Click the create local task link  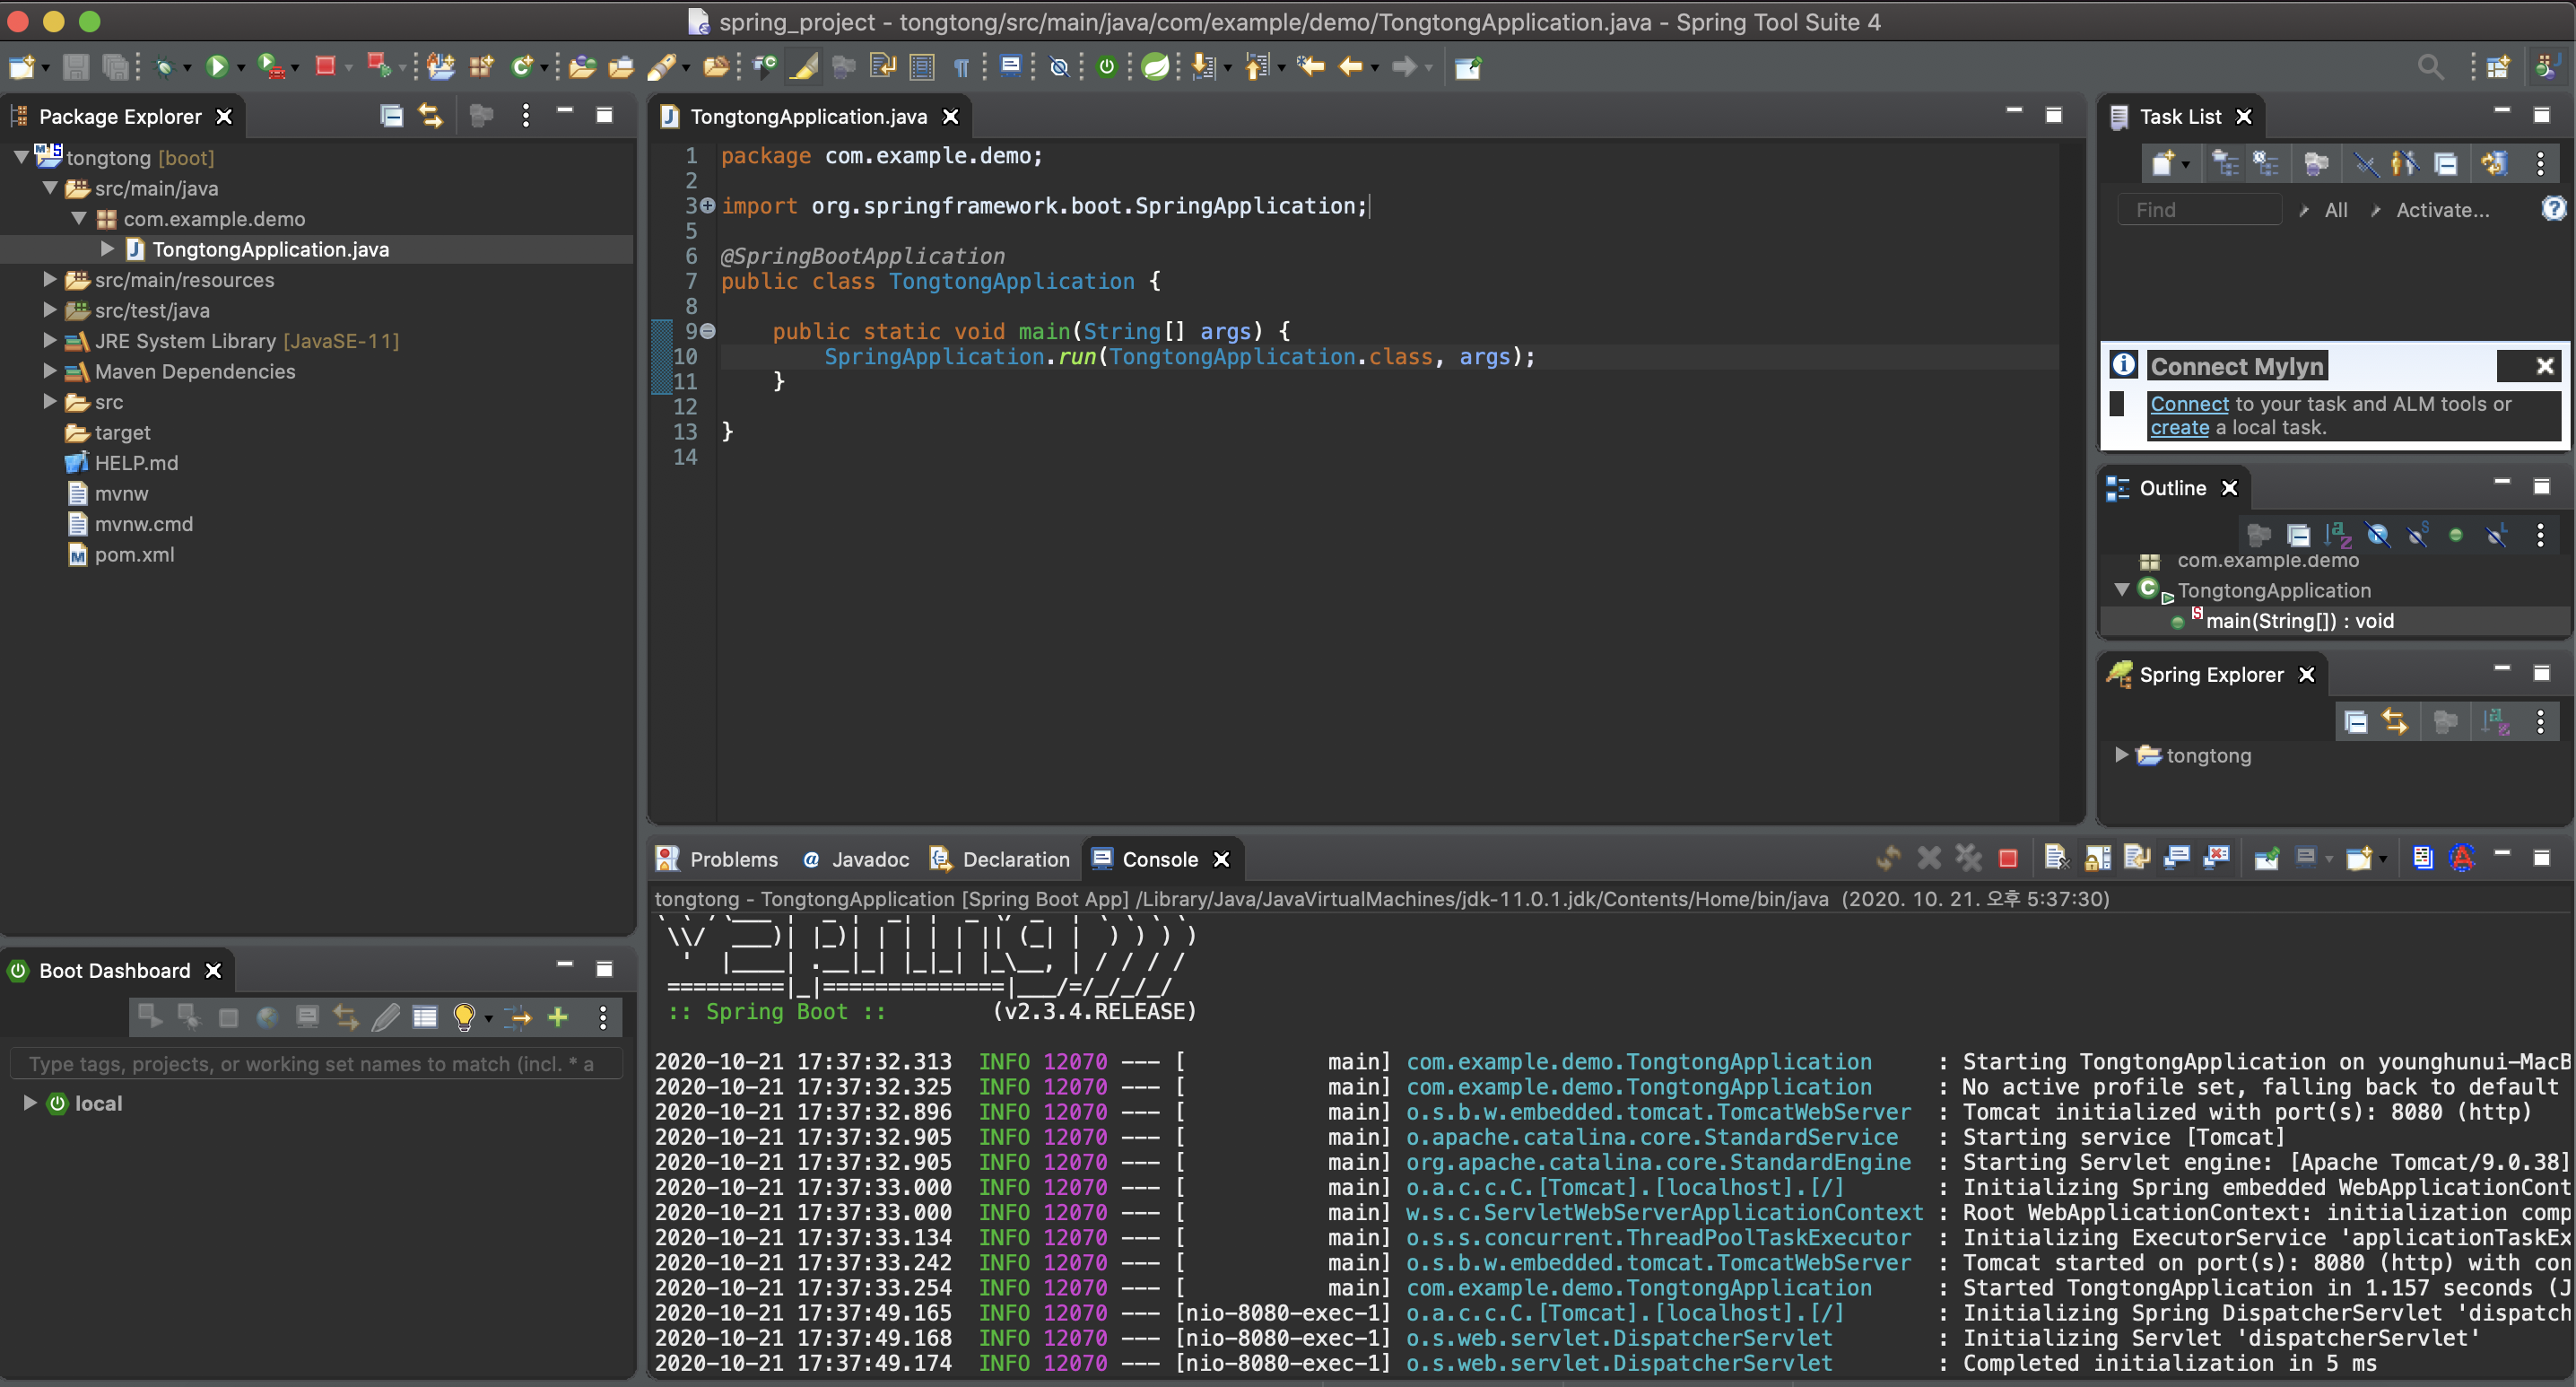click(x=2179, y=427)
